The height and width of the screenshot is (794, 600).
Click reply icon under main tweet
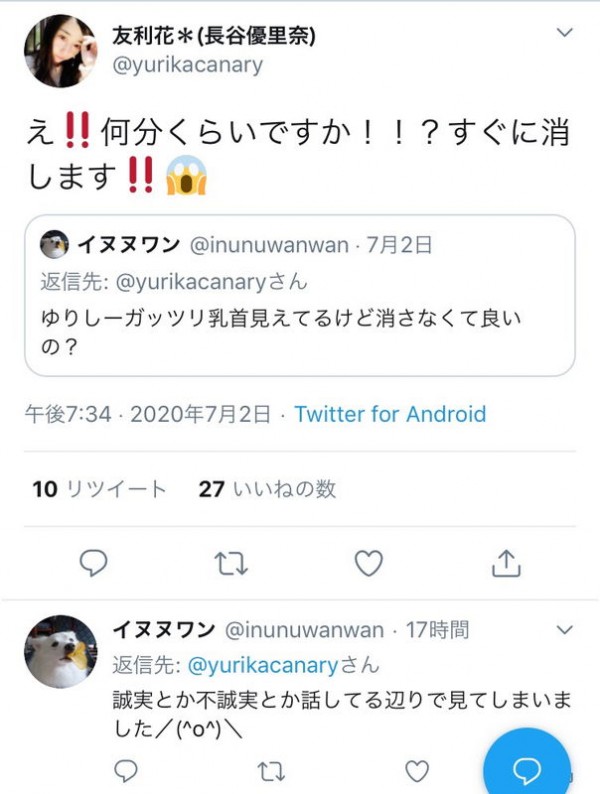[94, 563]
